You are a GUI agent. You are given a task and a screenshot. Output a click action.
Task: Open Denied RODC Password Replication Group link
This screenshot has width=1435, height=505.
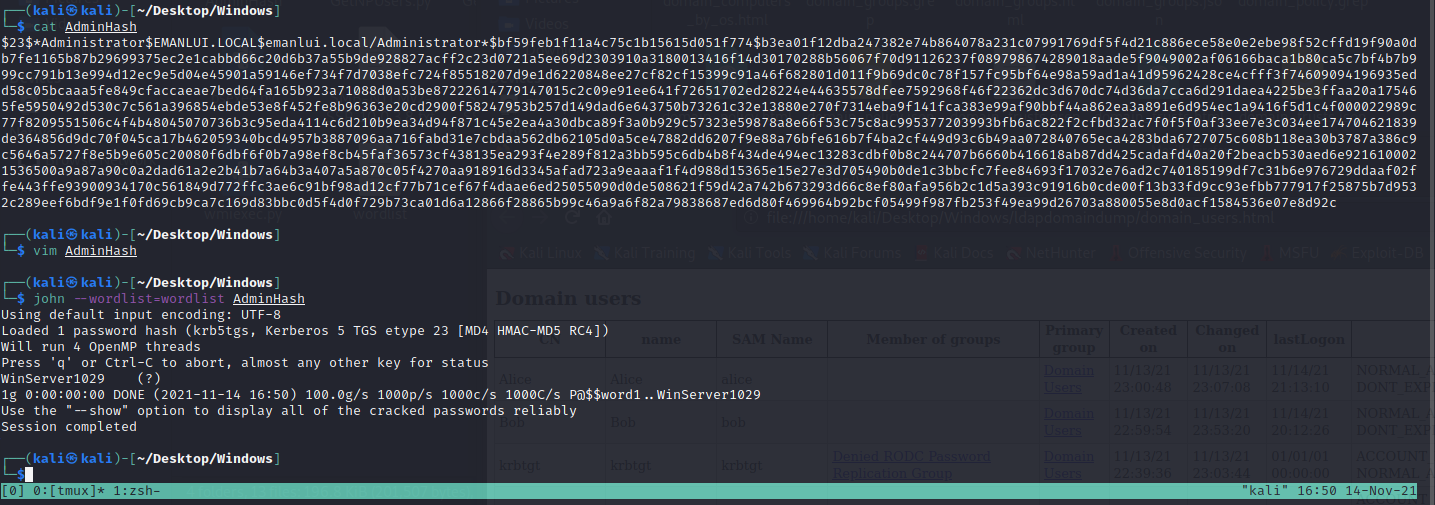[910, 463]
